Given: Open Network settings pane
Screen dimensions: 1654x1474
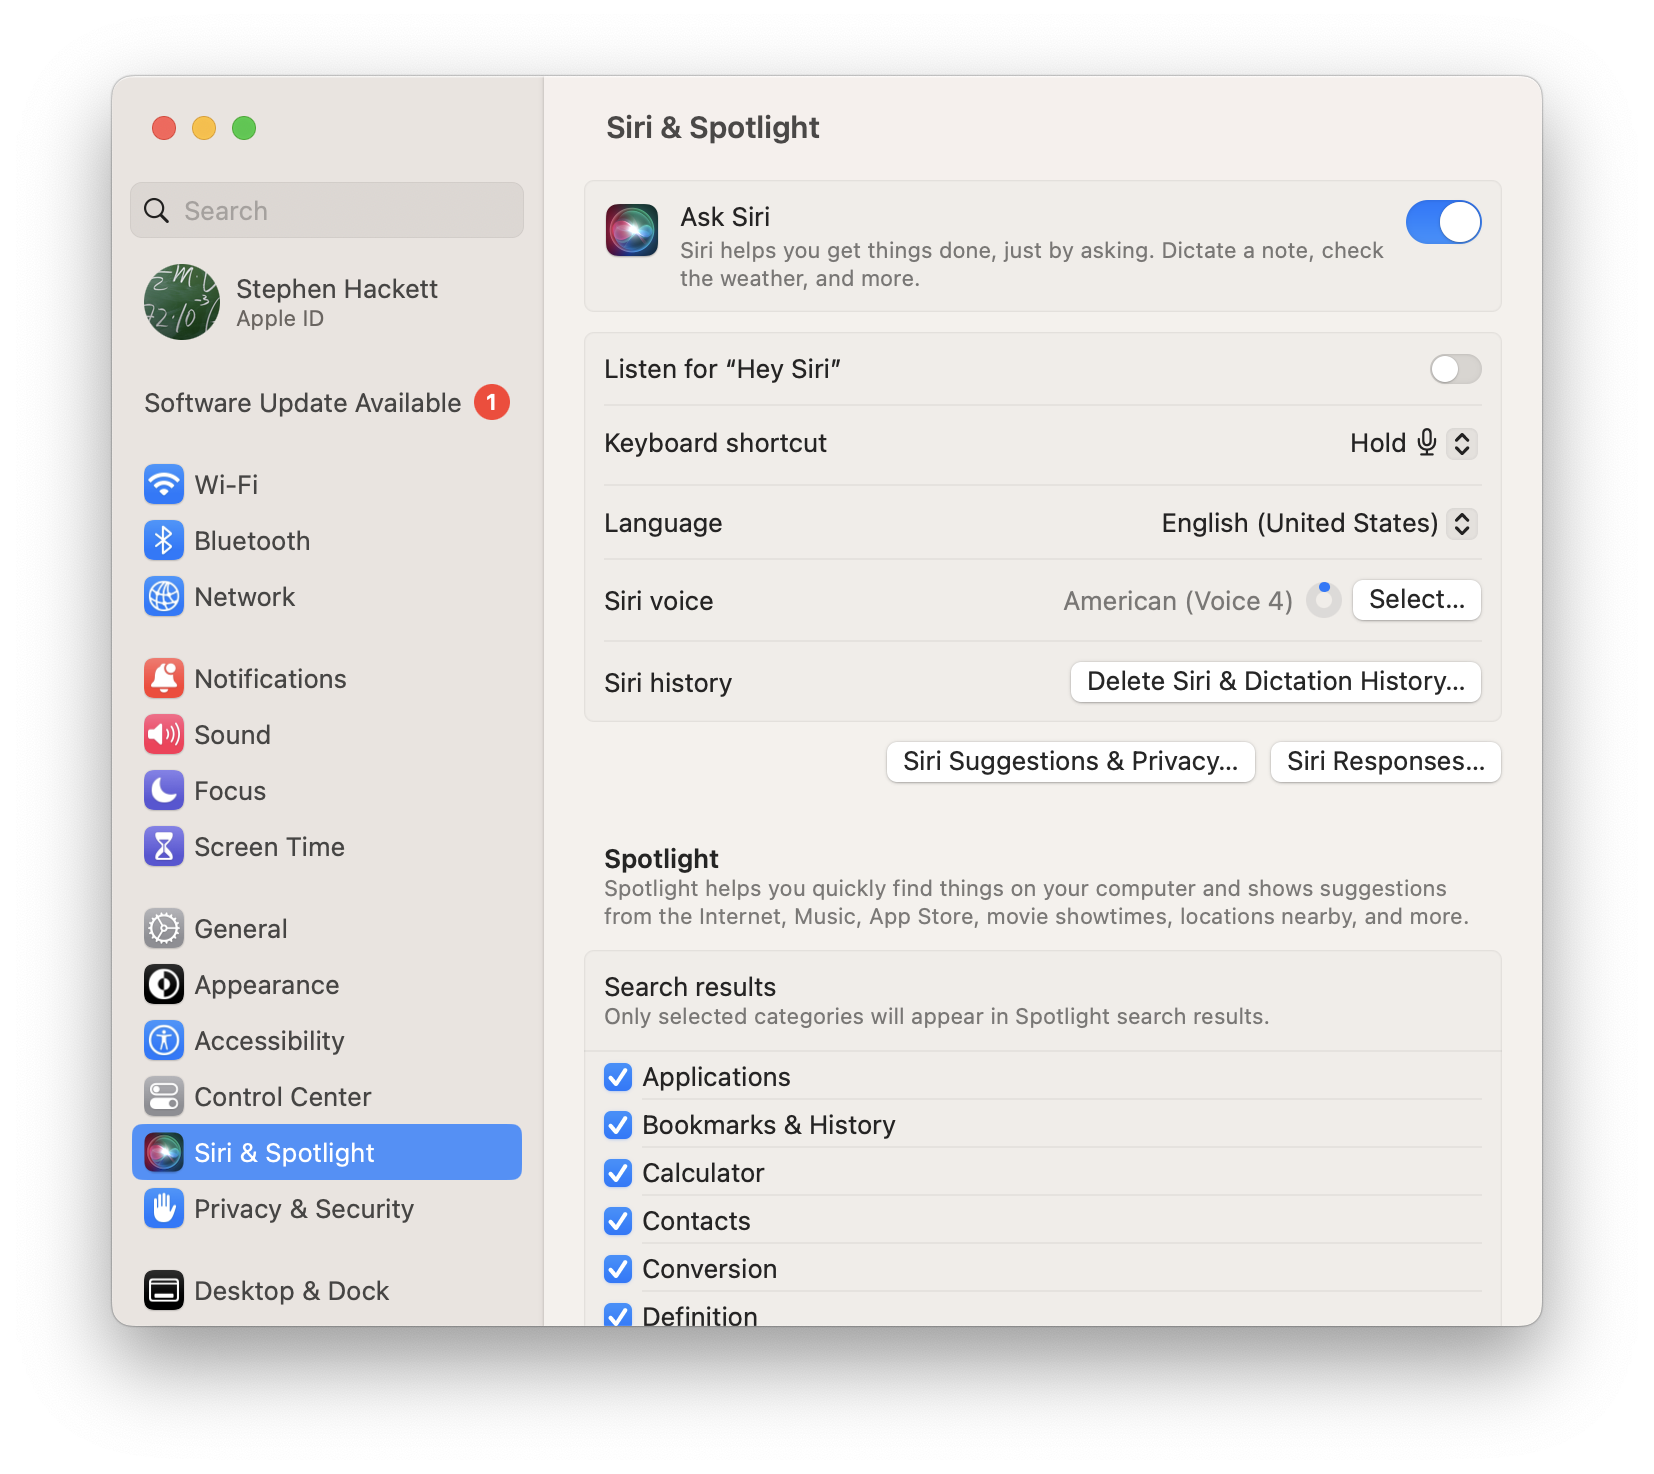Looking at the screenshot, I should [327, 597].
